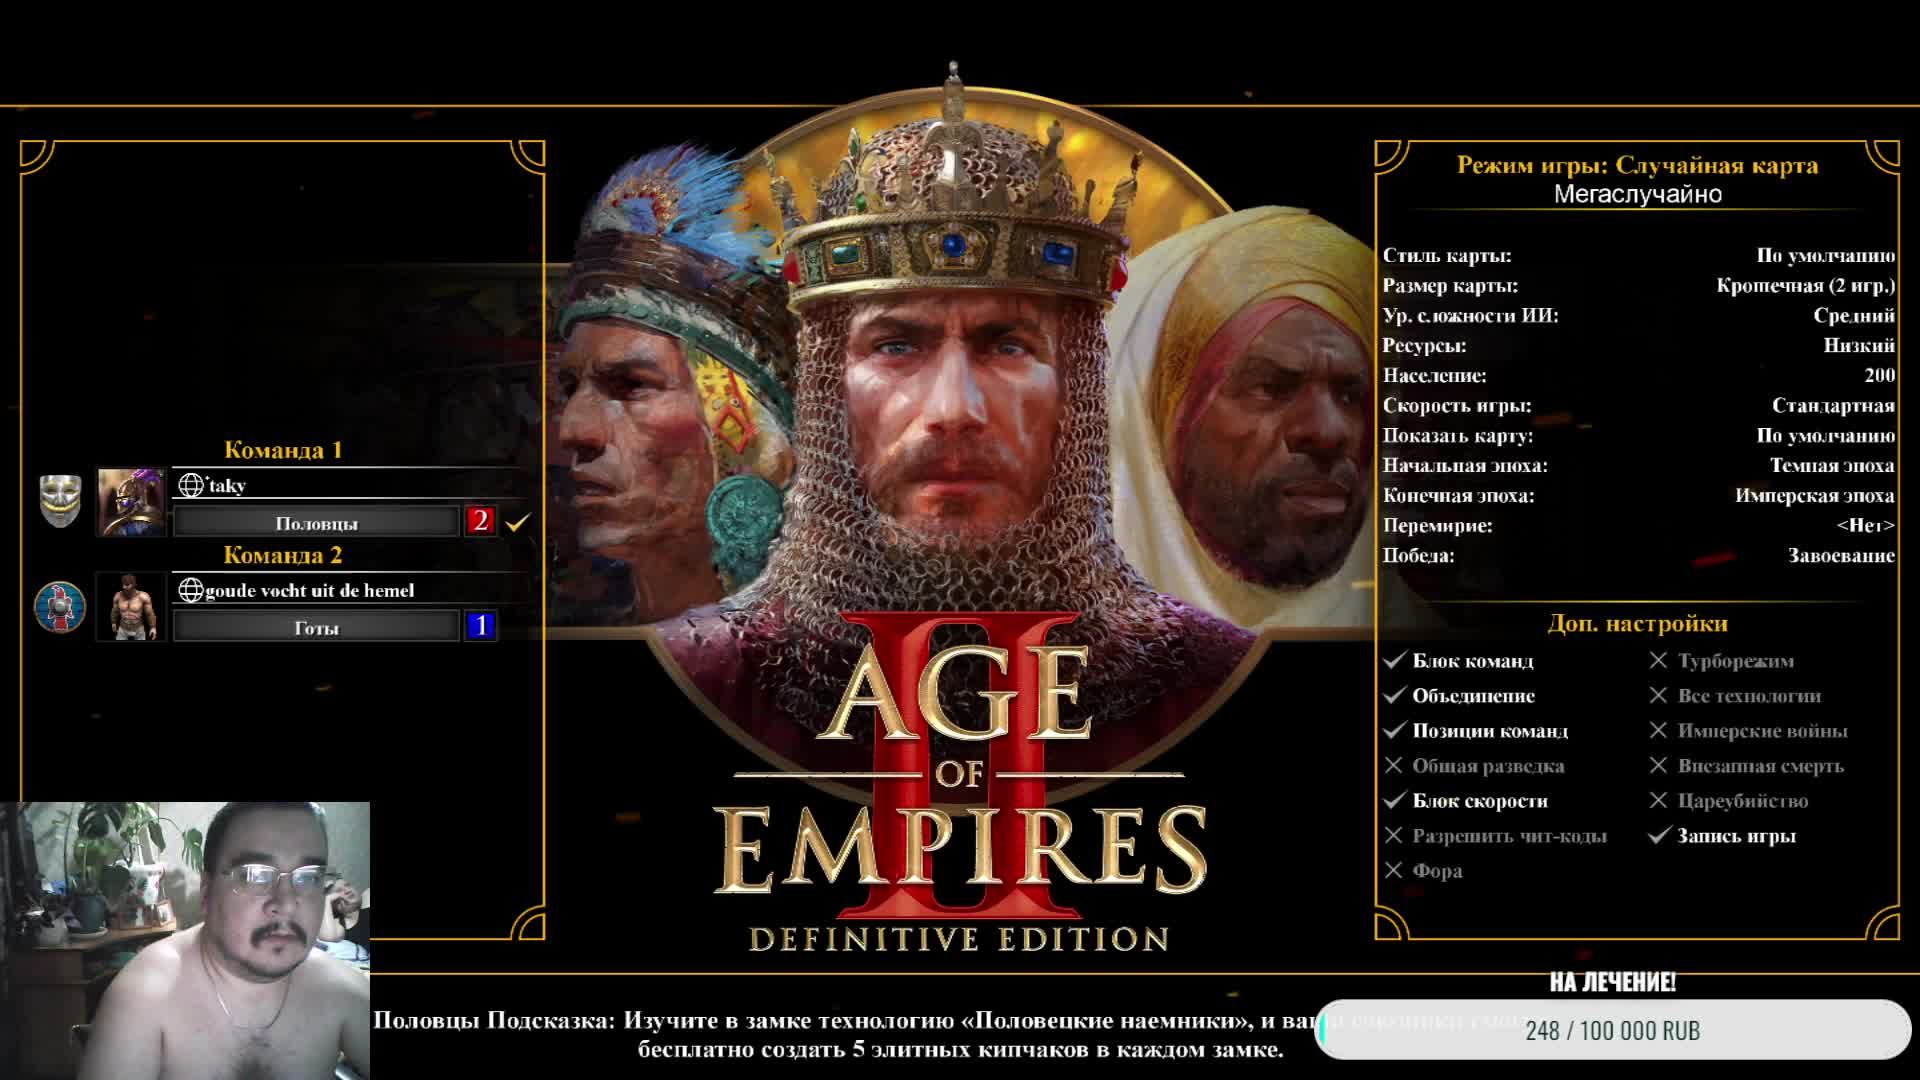The height and width of the screenshot is (1080, 1920).
Task: Click the Команда 2 team header
Action: click(x=283, y=555)
